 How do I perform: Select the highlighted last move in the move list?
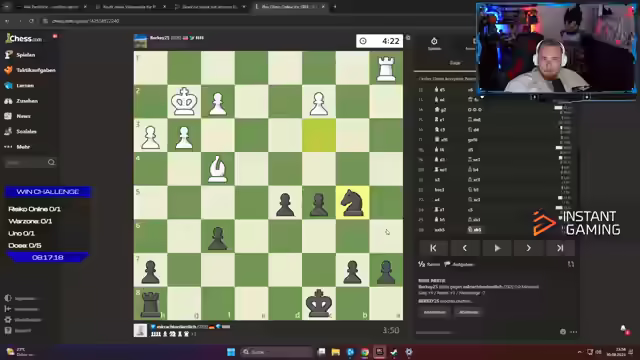[x=475, y=230]
